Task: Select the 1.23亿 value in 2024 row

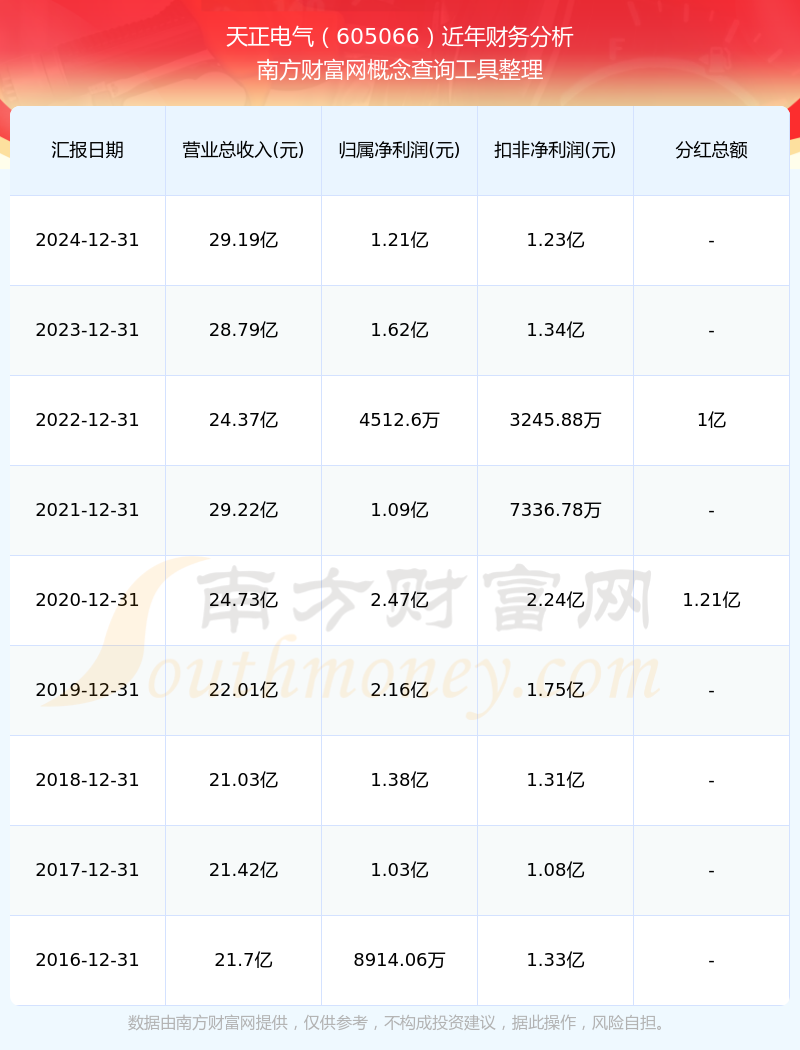Action: [555, 240]
